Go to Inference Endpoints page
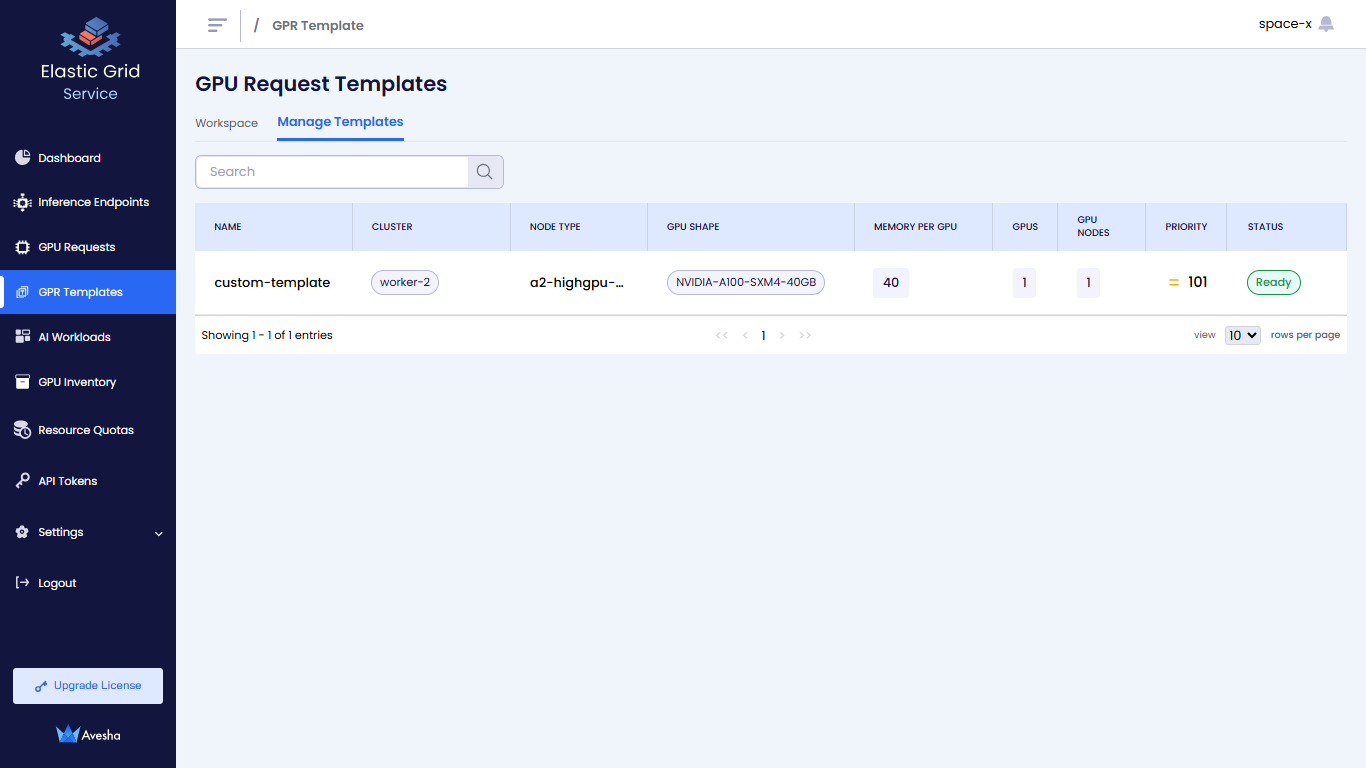Screen dimensions: 1366x768 [x=93, y=202]
